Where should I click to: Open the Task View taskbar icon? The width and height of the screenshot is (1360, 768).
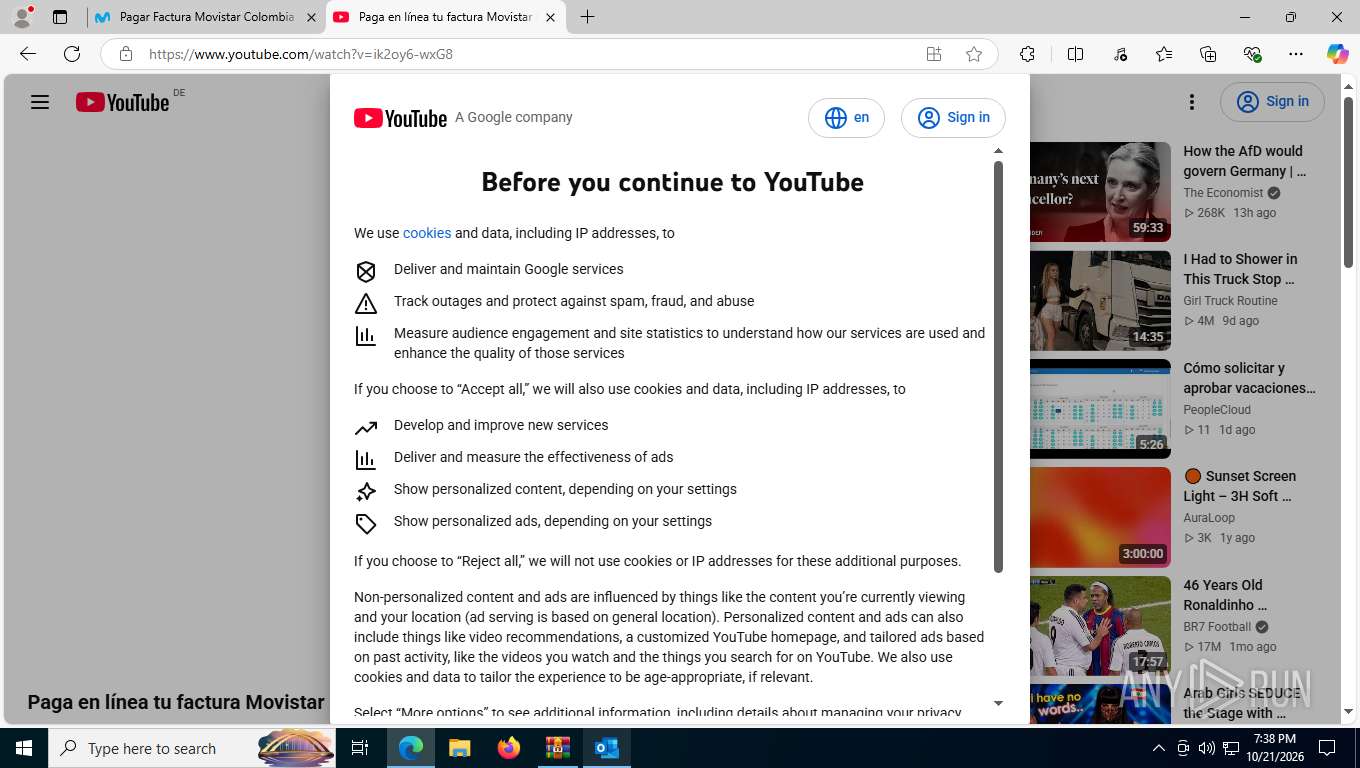(x=360, y=748)
